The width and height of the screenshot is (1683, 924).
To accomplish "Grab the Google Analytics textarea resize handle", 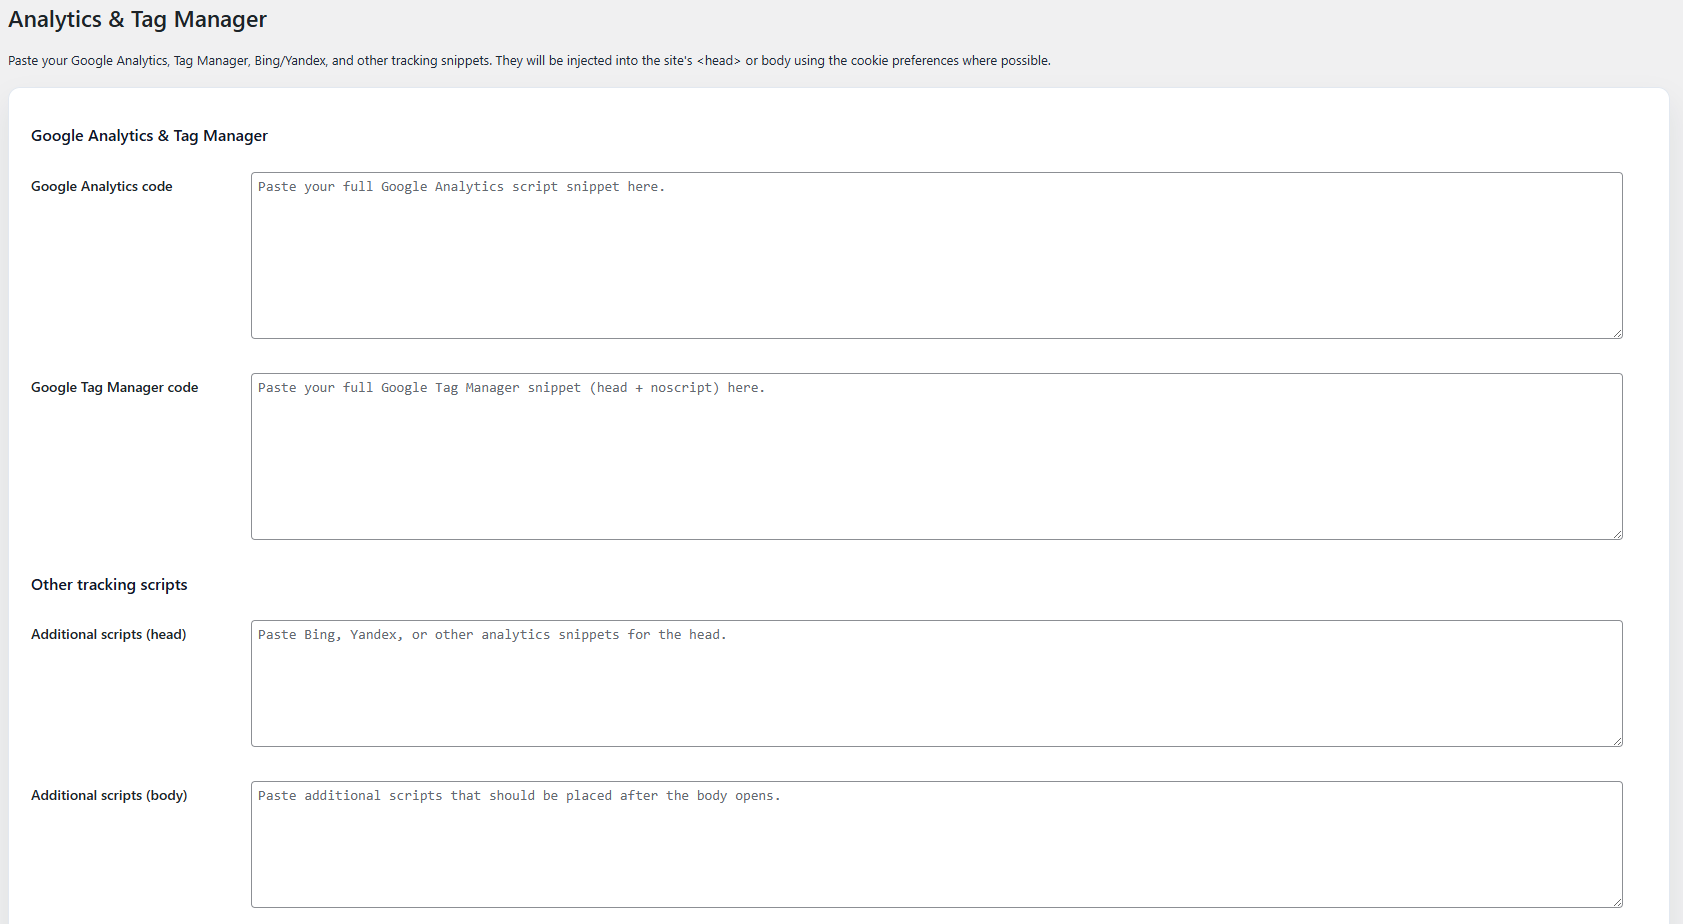I will pos(1617,333).
